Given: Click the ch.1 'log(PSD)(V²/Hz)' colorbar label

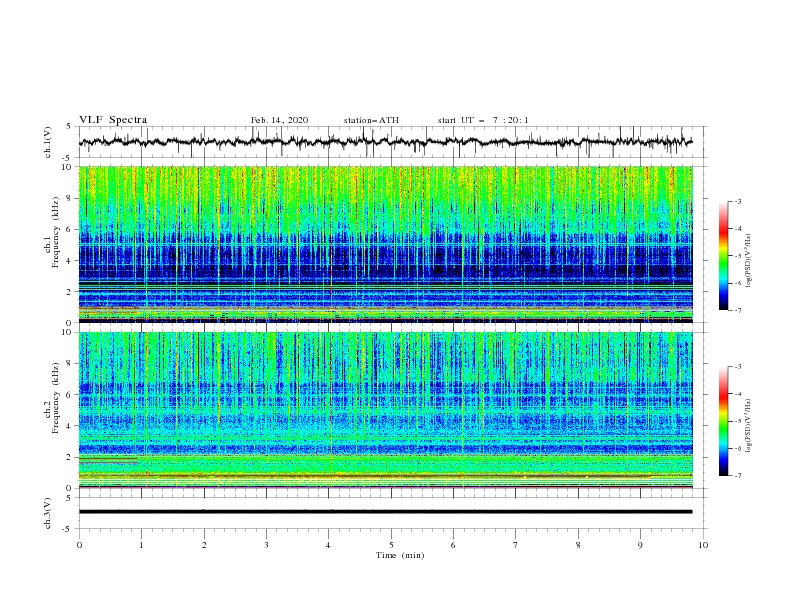Looking at the screenshot, I should 749,261.
